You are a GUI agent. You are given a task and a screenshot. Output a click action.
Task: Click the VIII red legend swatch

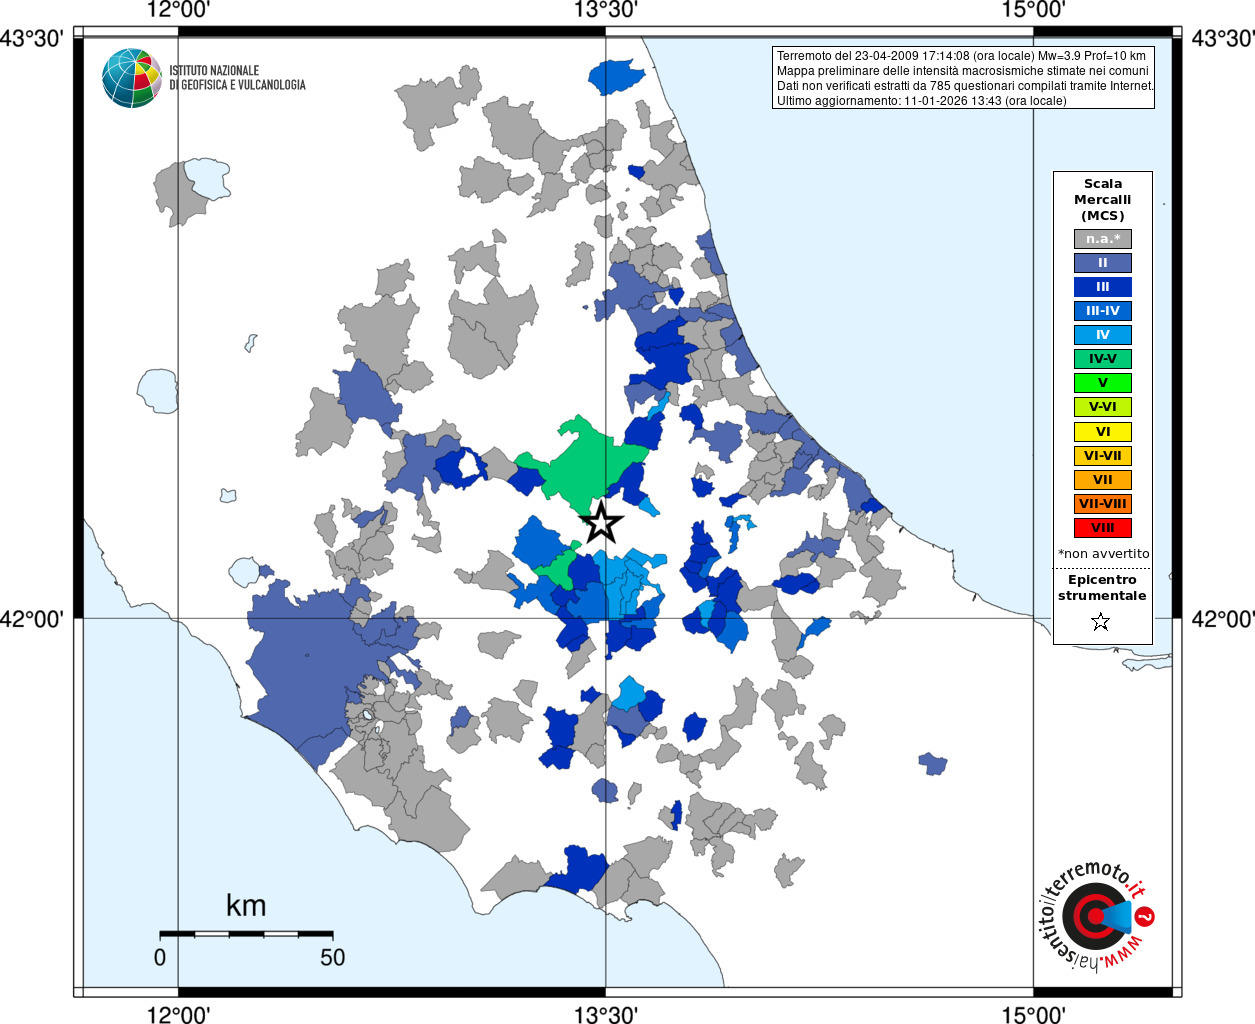coord(1102,528)
